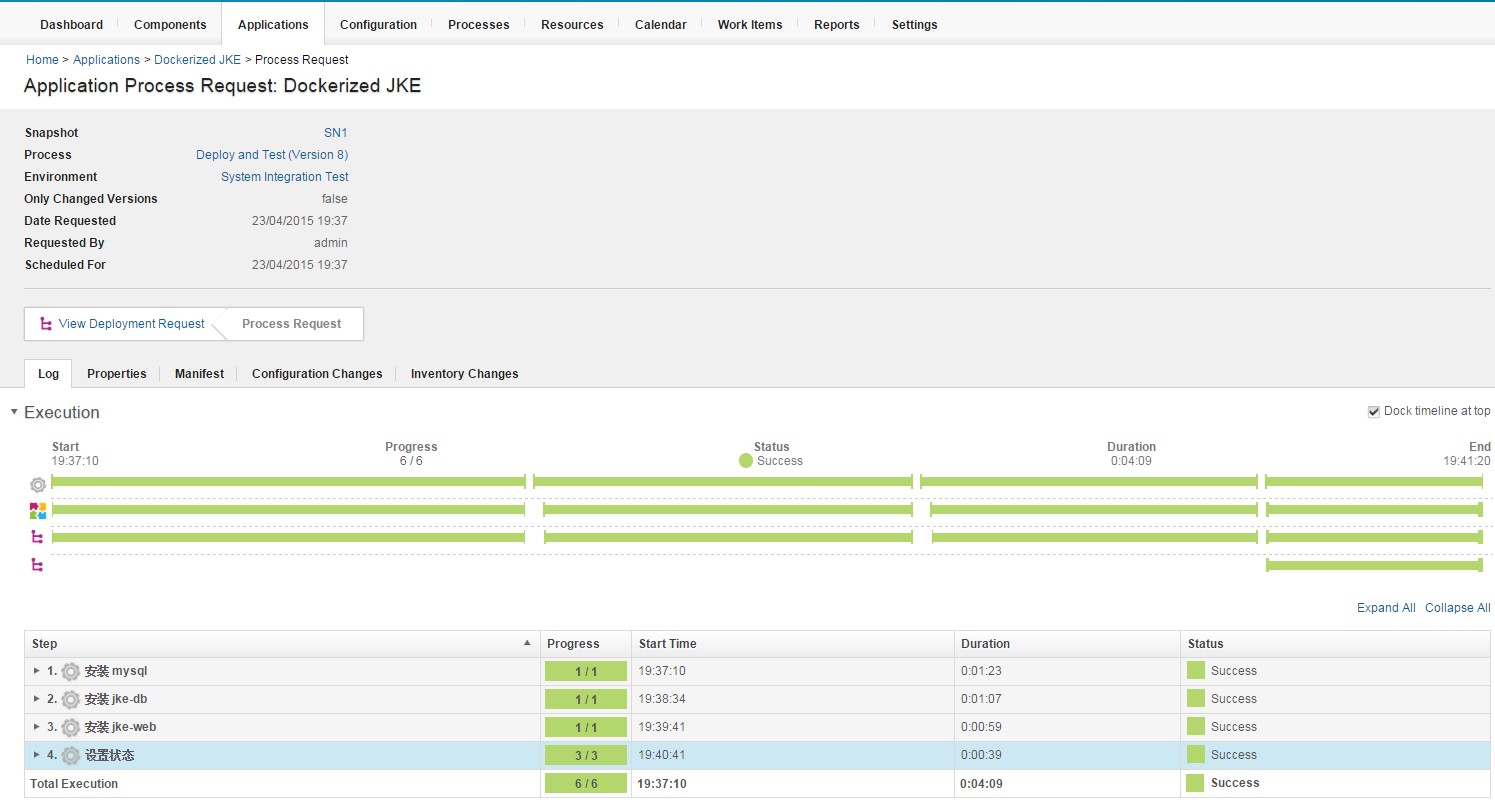Click the Home breadcrumb link
1495x806 pixels.
(42, 60)
